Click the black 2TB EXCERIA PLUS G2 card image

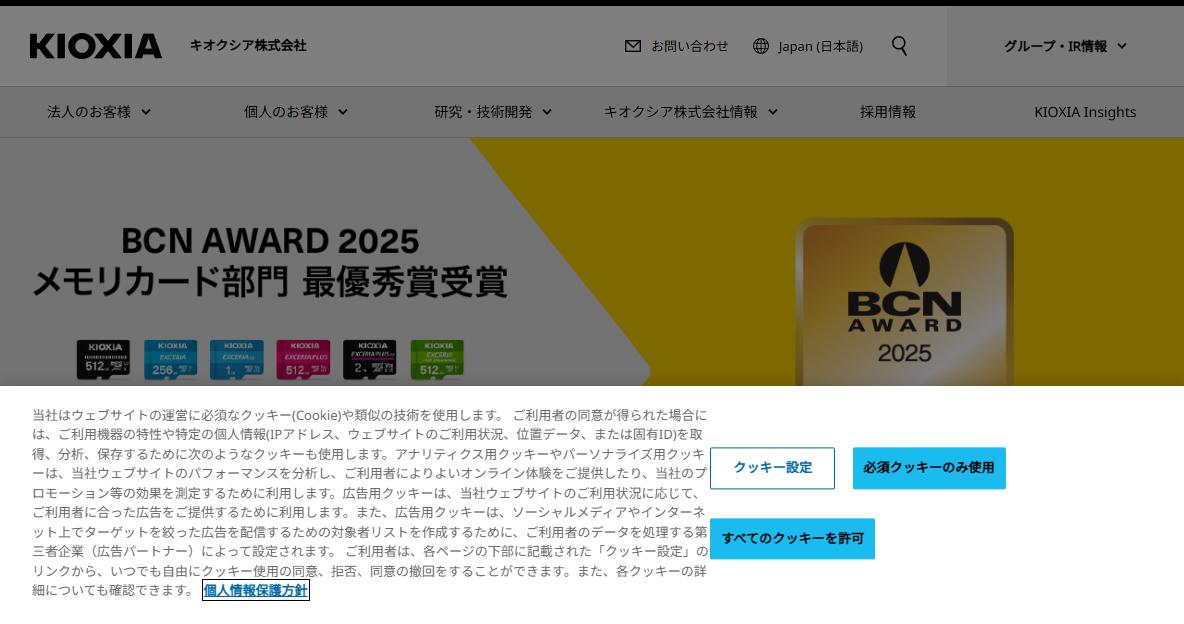pos(370,359)
